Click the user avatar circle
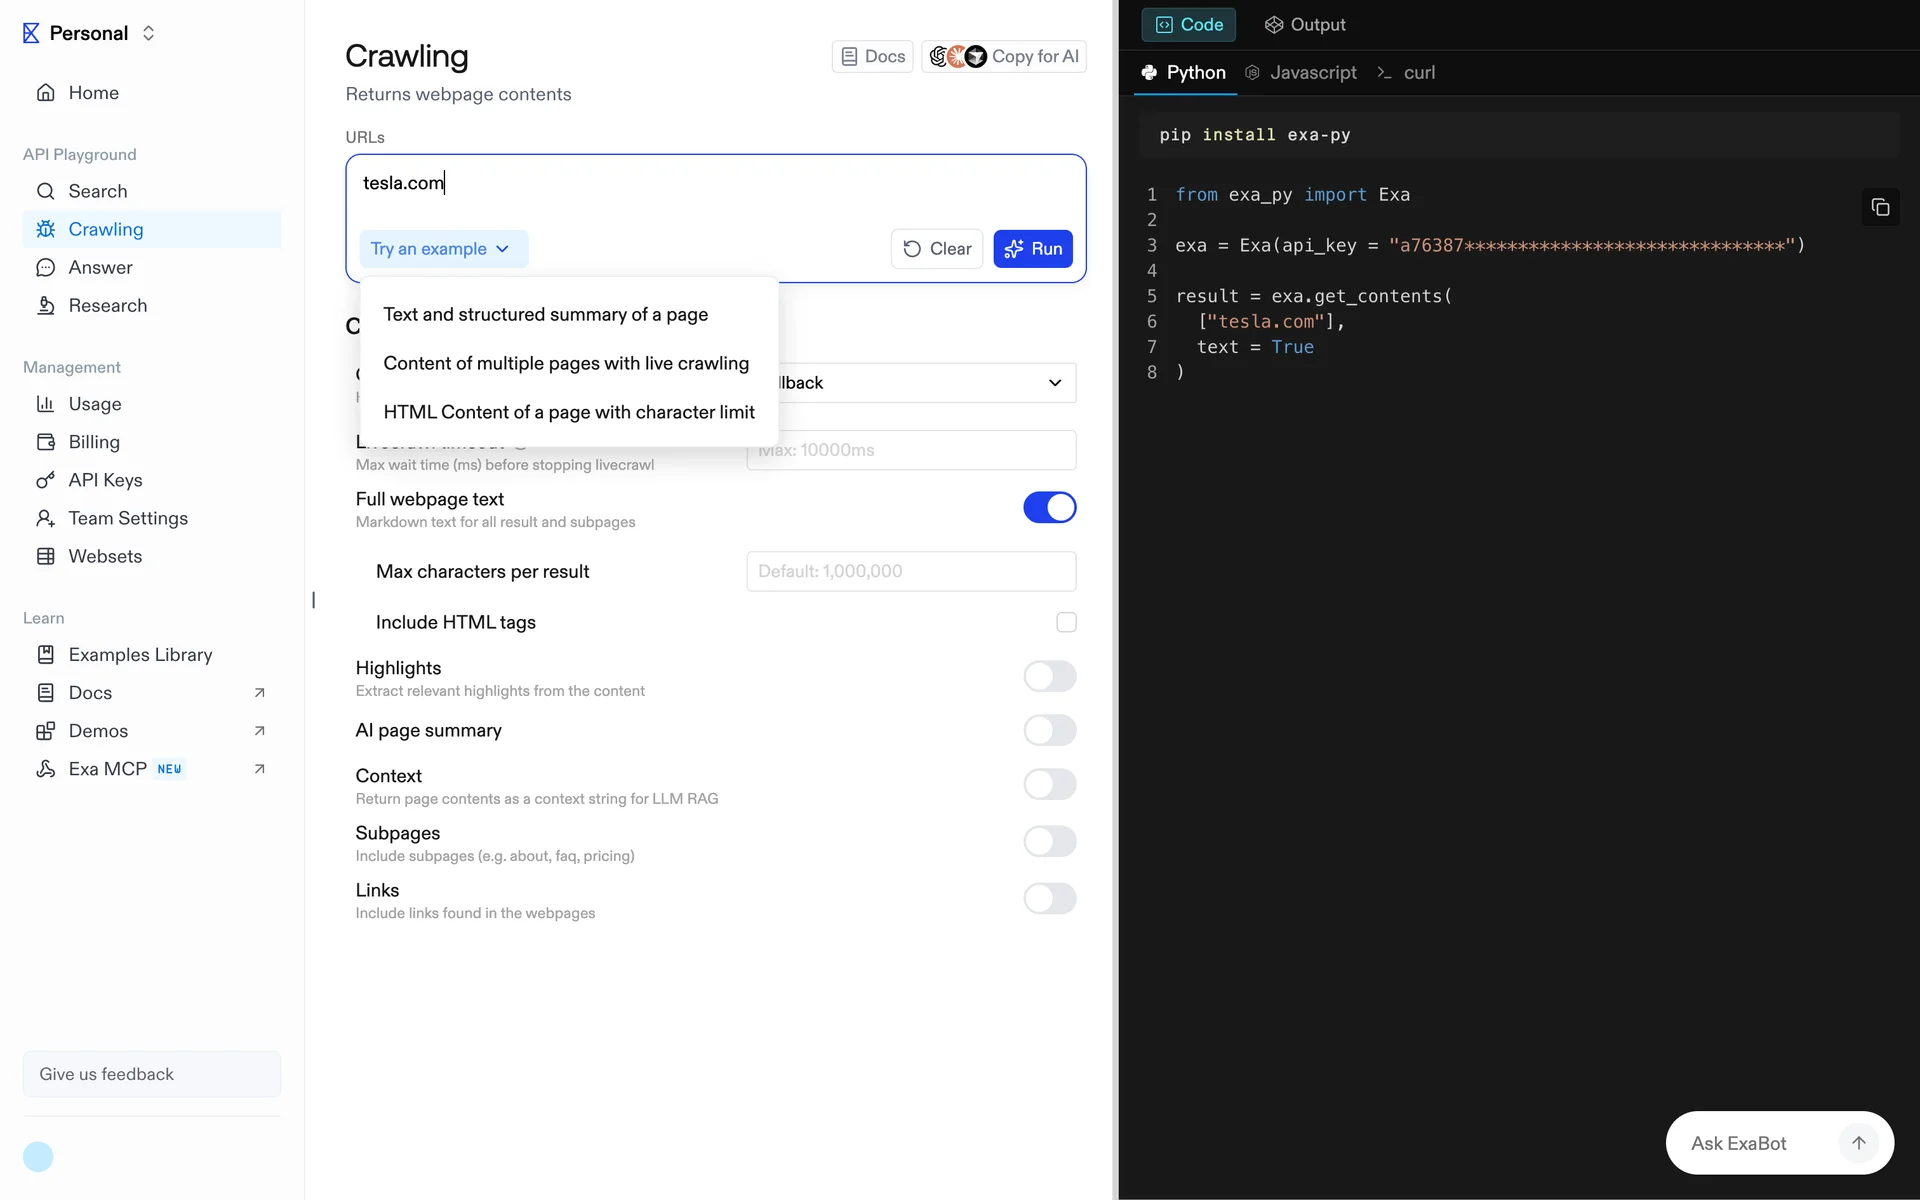The image size is (1920, 1200). coord(38,1157)
